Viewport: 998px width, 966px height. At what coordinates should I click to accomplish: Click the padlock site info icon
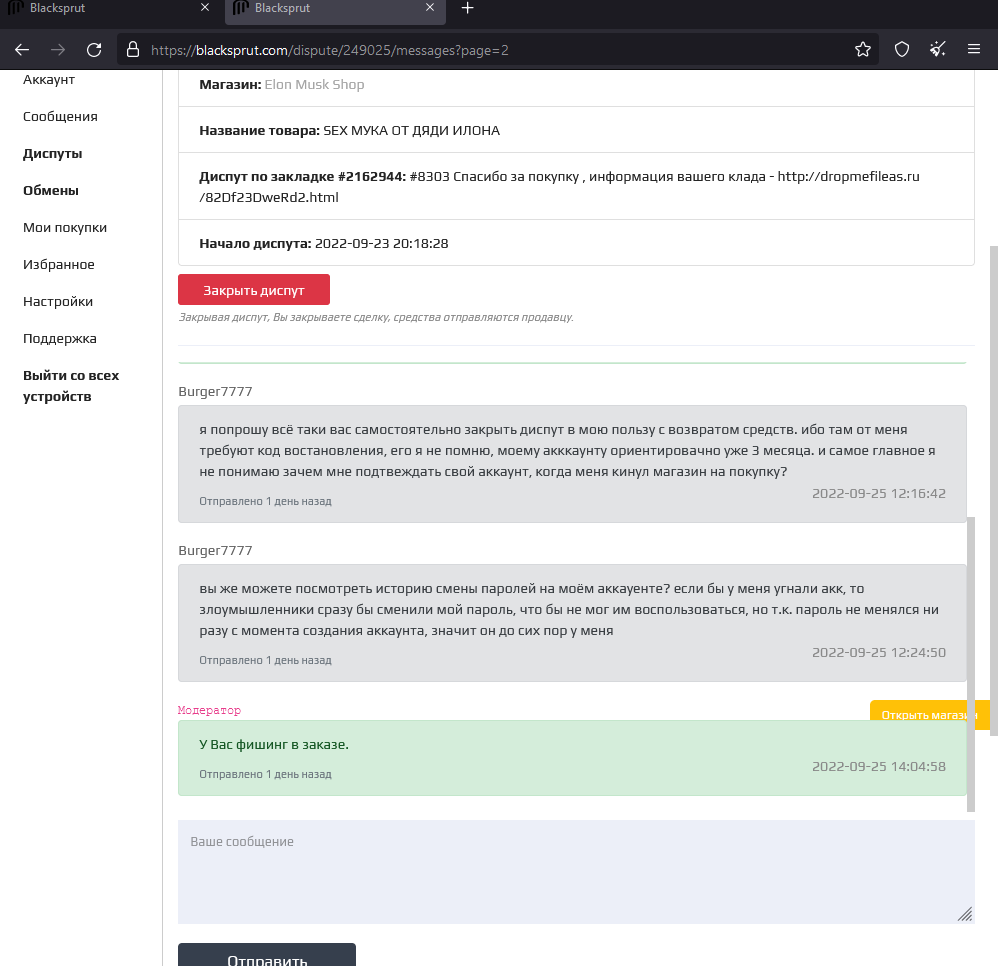(x=132, y=50)
